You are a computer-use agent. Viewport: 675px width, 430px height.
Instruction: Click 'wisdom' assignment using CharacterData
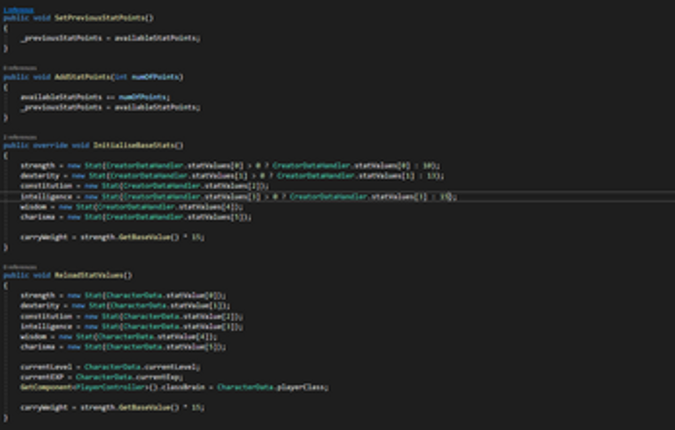119,336
